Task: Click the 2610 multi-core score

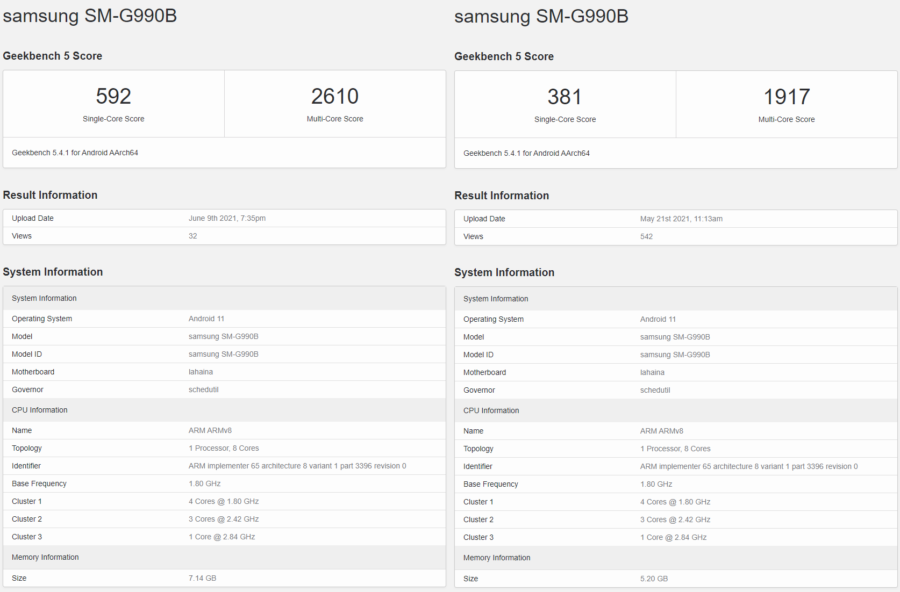Action: [335, 96]
